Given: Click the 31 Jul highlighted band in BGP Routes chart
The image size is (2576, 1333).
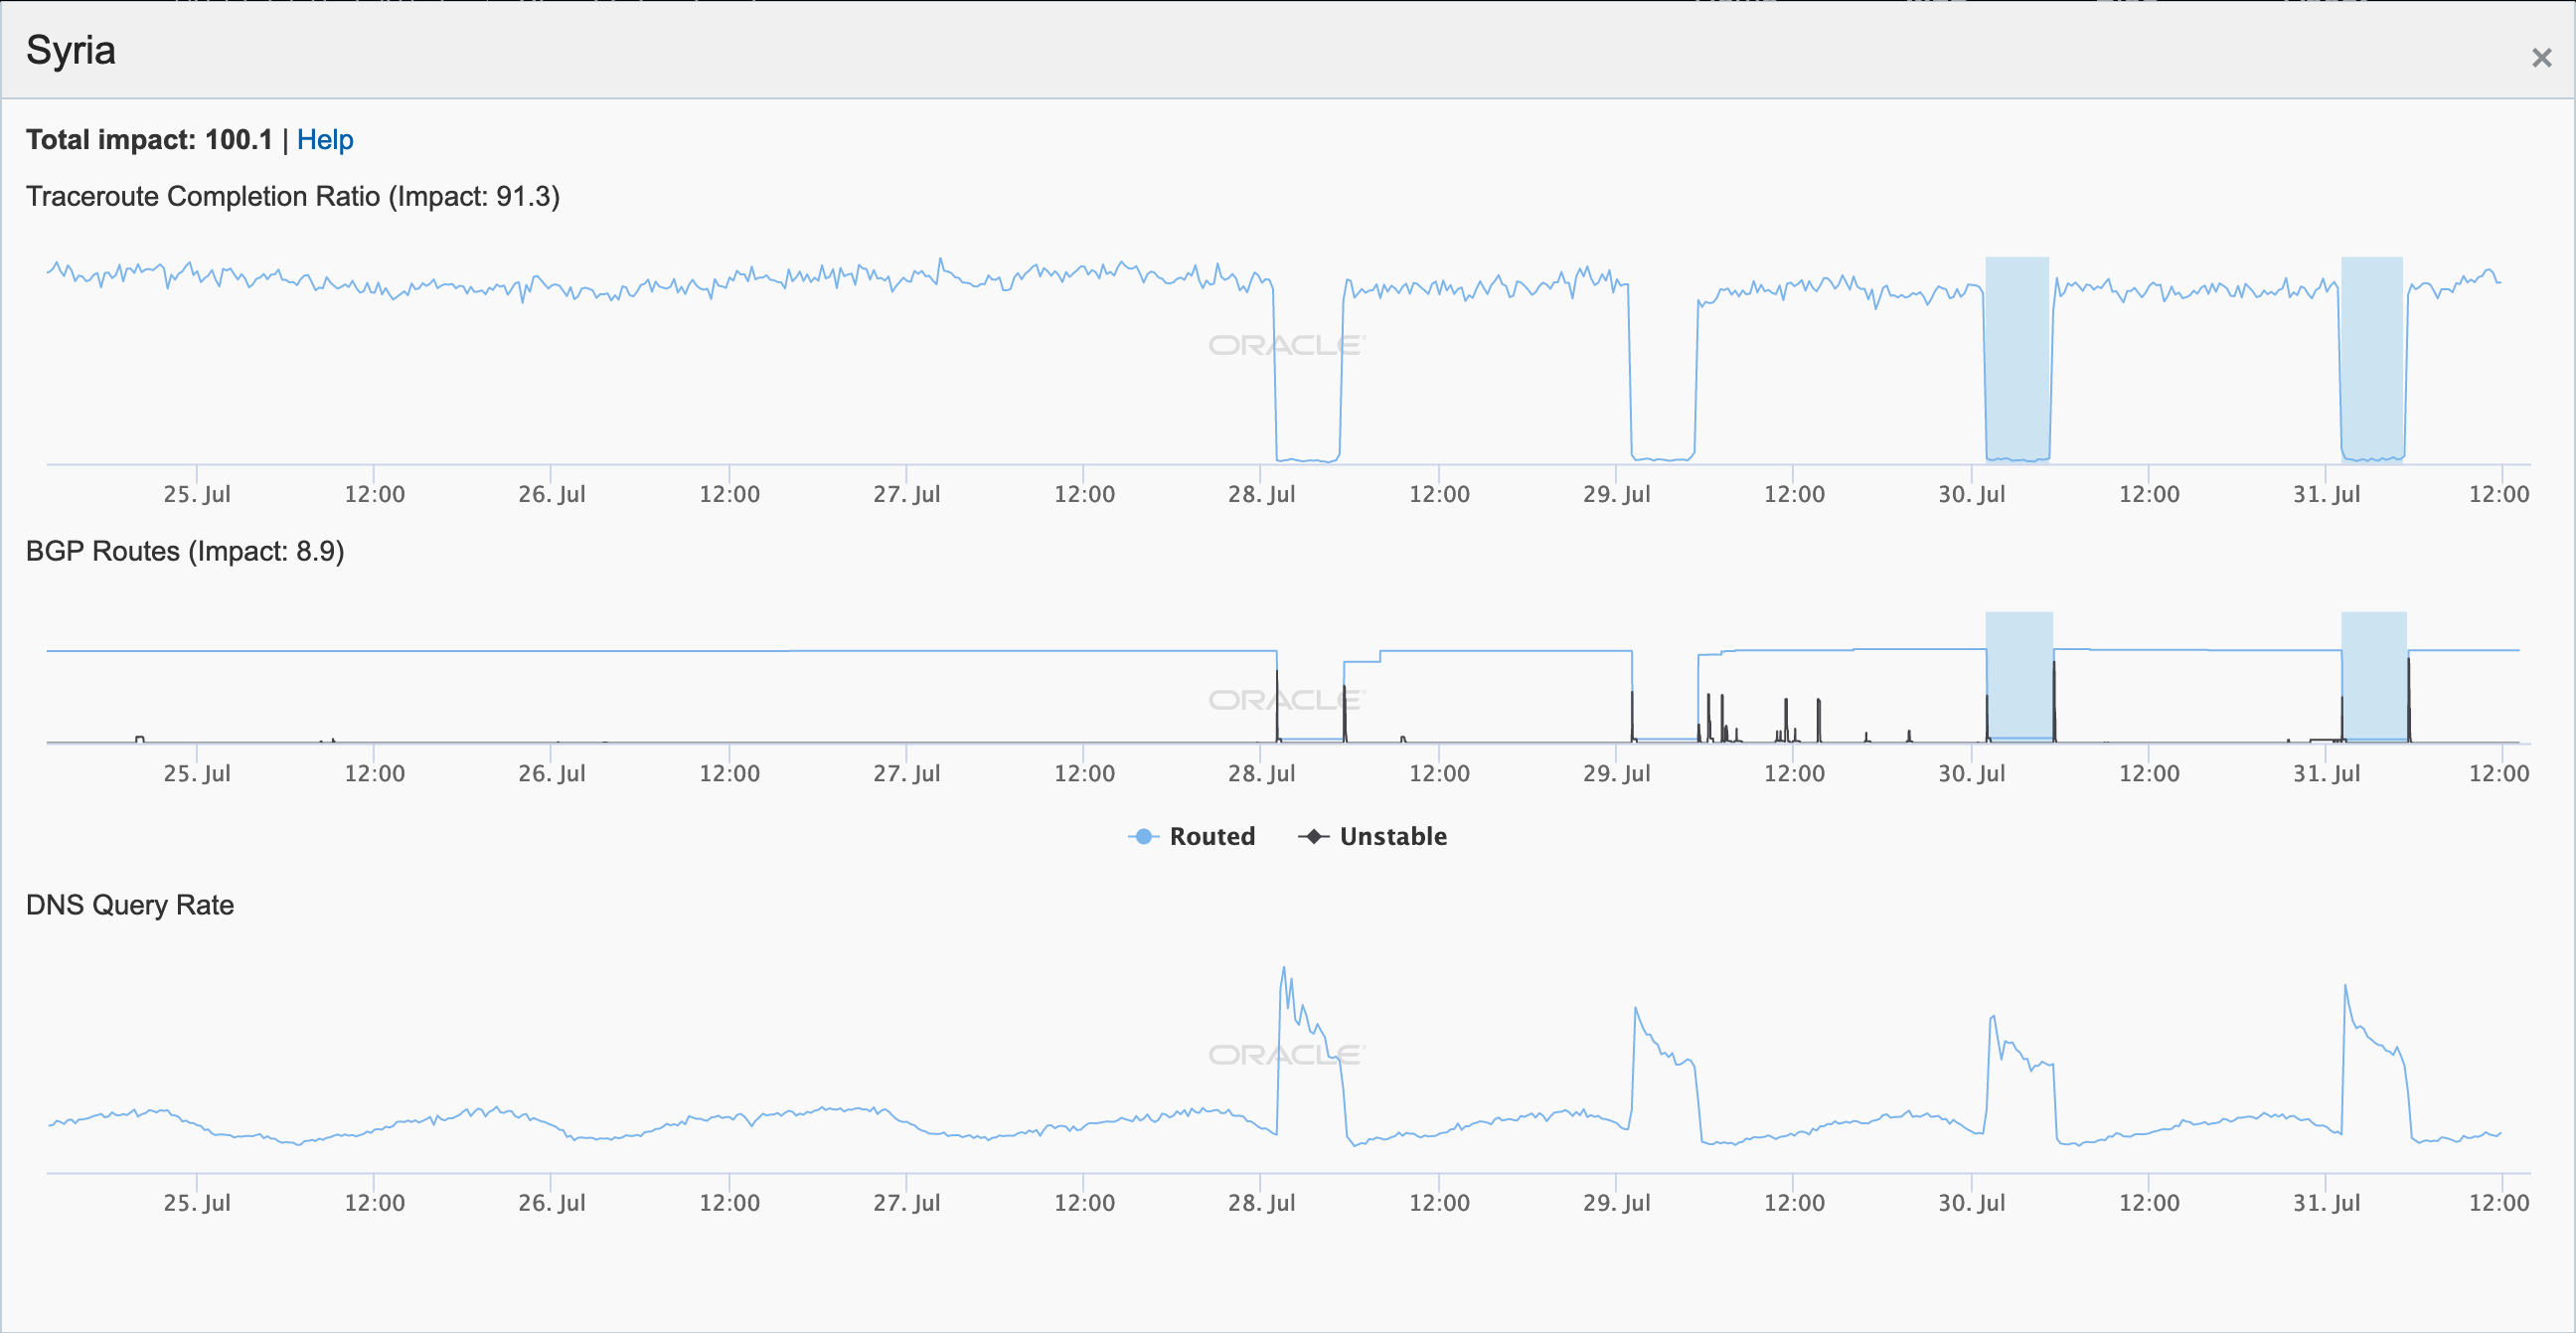Looking at the screenshot, I should [2374, 677].
